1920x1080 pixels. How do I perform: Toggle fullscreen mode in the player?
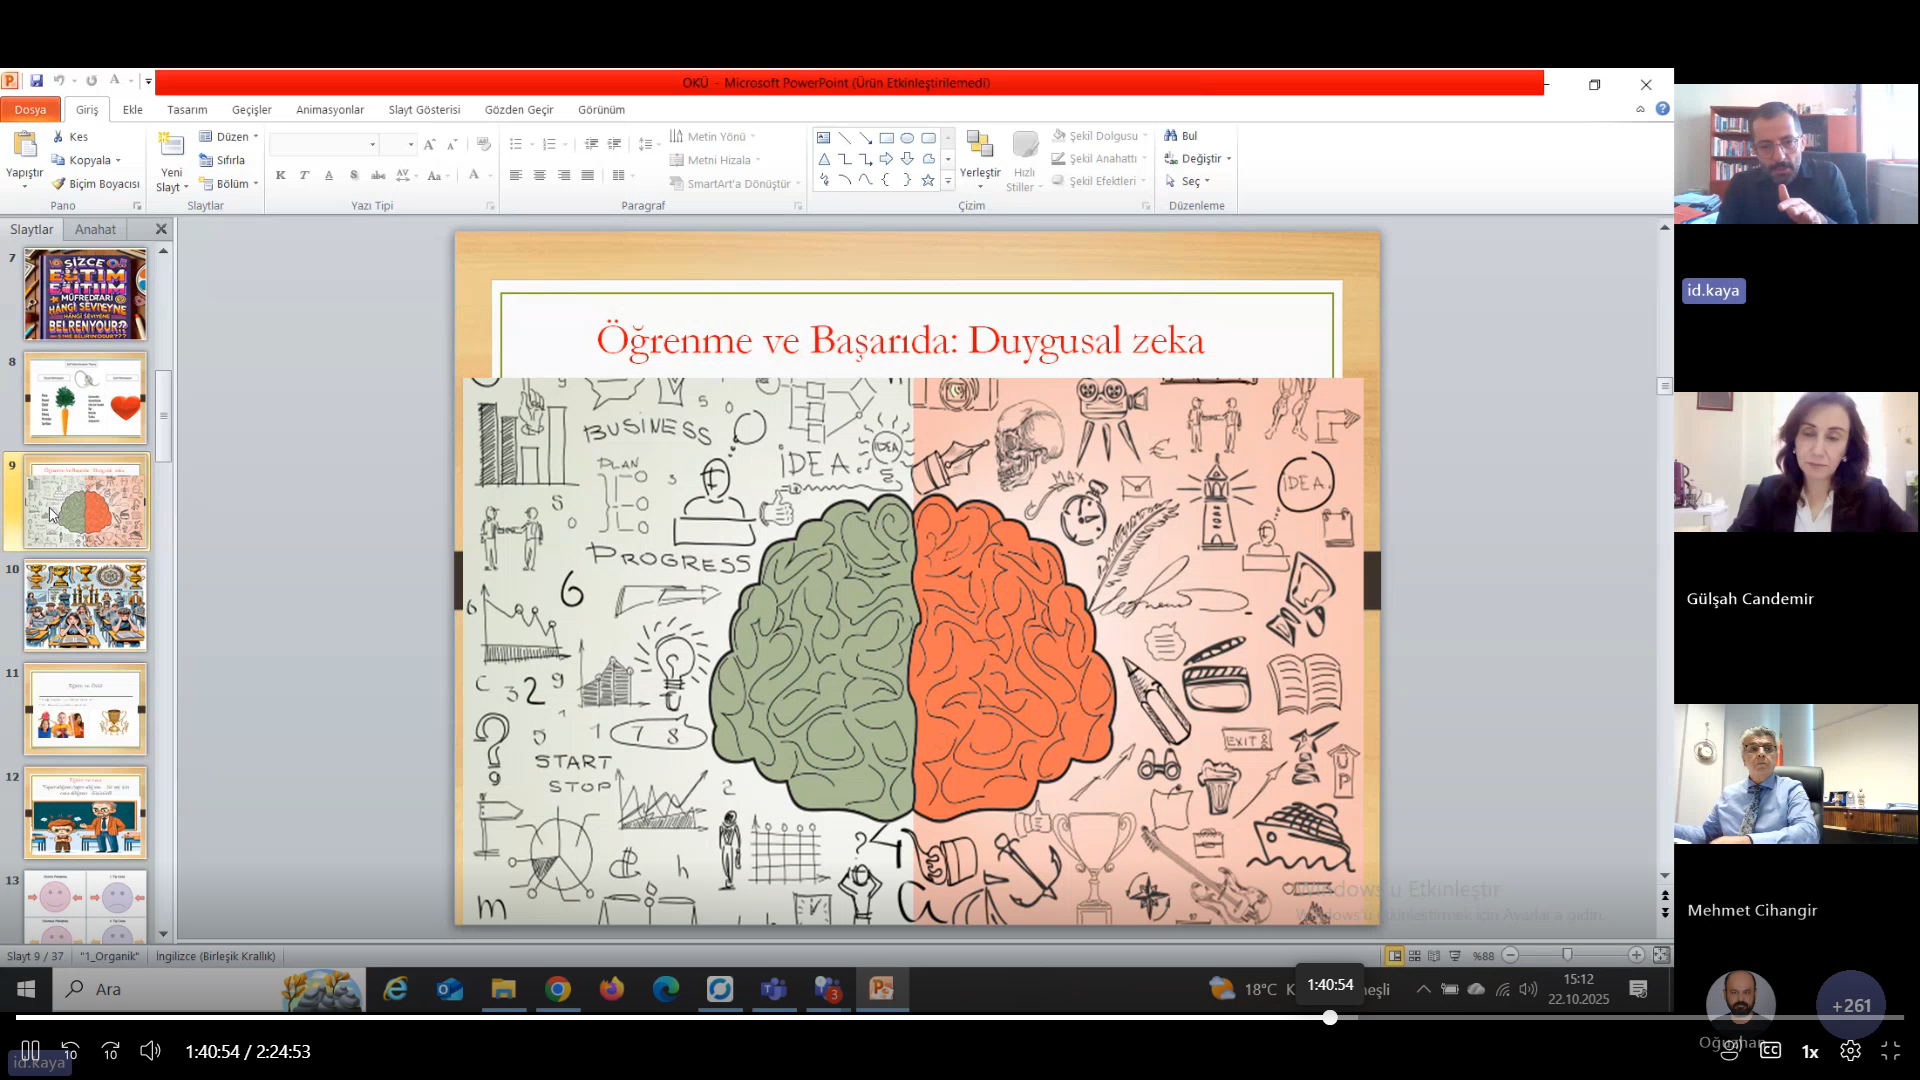[x=1890, y=1051]
